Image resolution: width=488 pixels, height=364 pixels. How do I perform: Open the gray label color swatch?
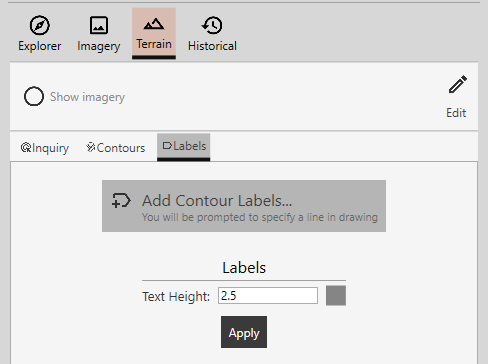click(336, 296)
